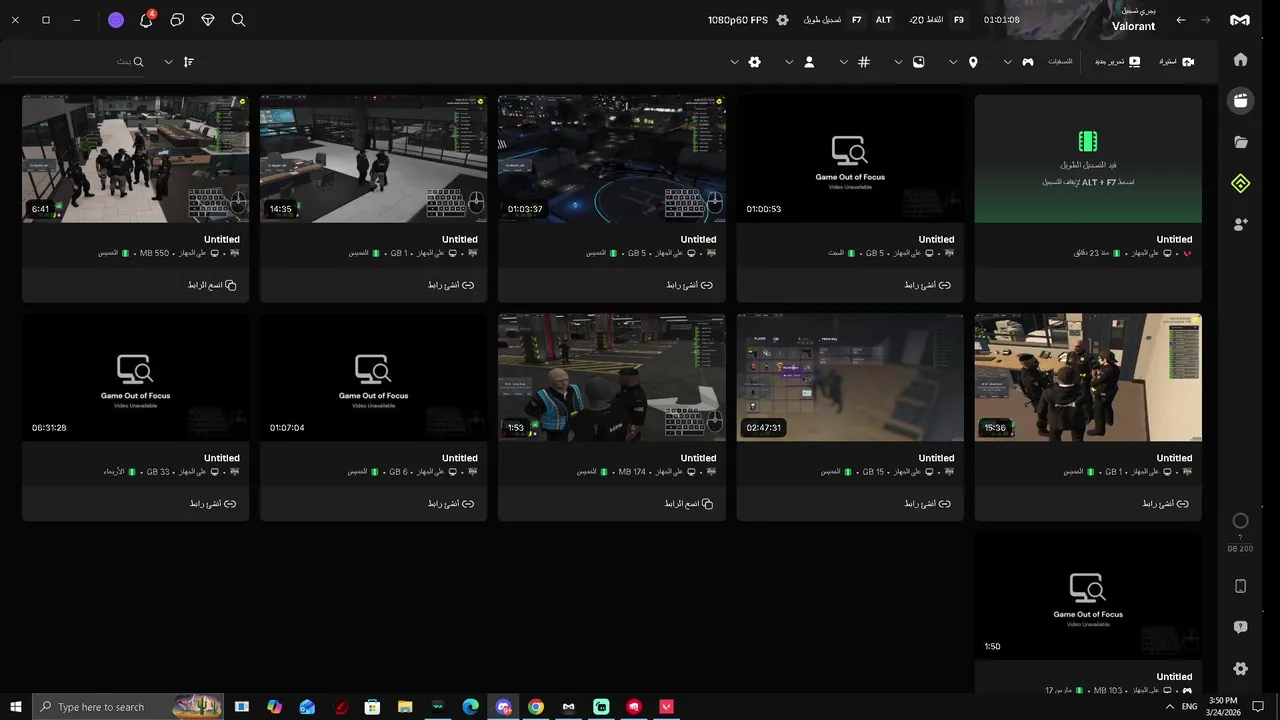The image size is (1280, 720).
Task: Click the ENG language indicator in tray
Action: pos(1190,707)
